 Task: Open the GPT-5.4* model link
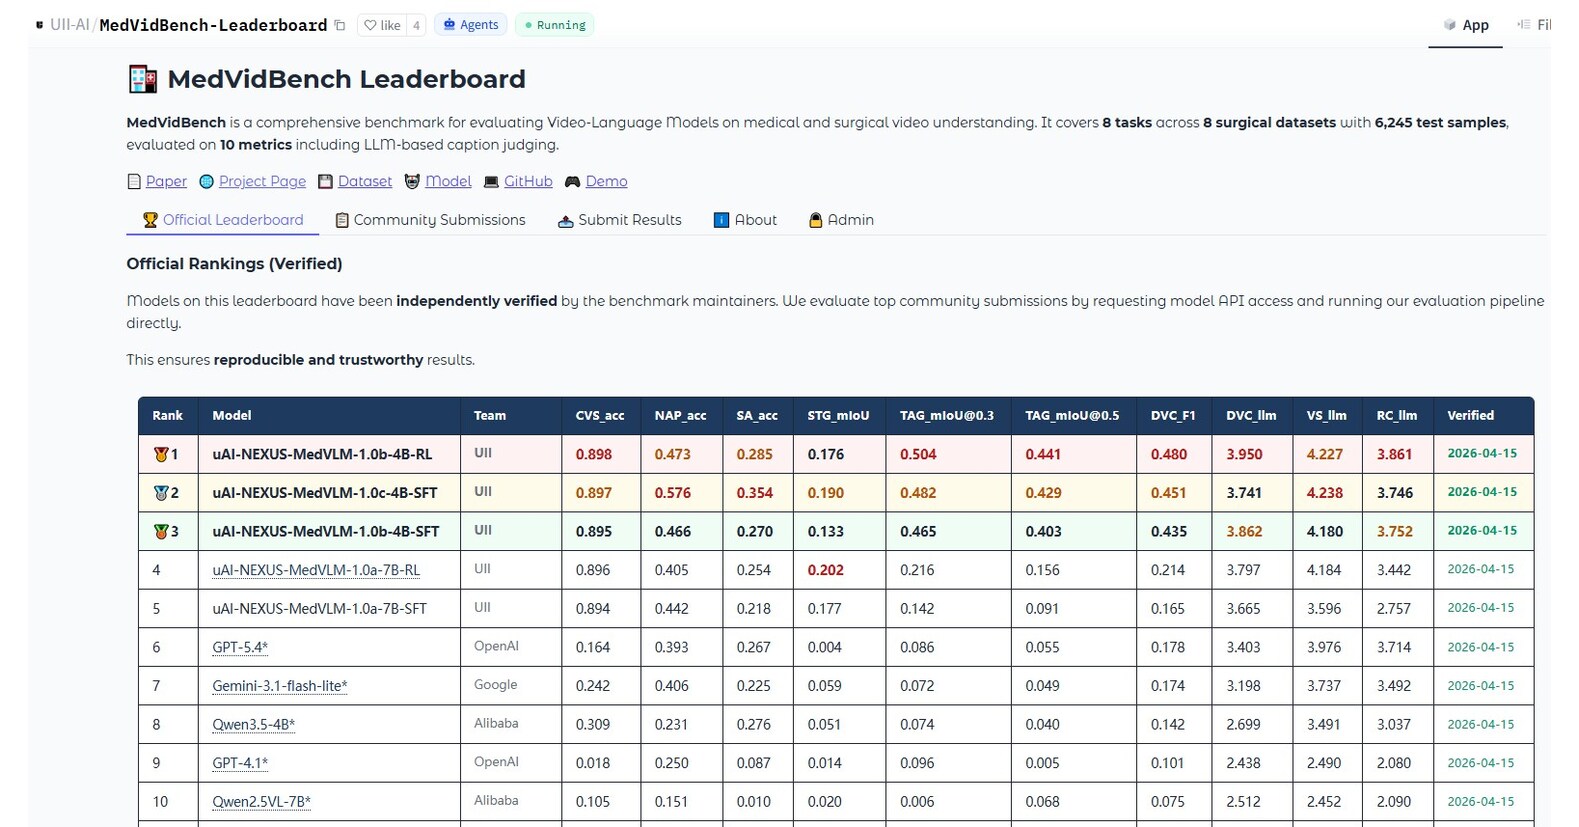[x=240, y=647]
